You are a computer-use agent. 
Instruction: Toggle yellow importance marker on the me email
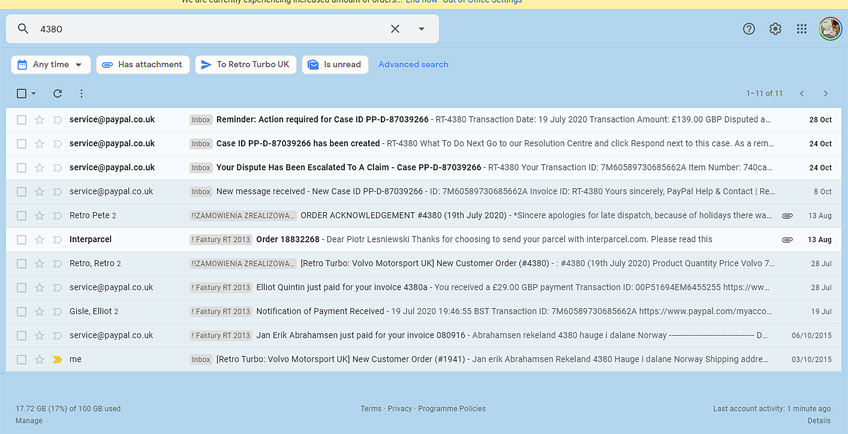(57, 359)
